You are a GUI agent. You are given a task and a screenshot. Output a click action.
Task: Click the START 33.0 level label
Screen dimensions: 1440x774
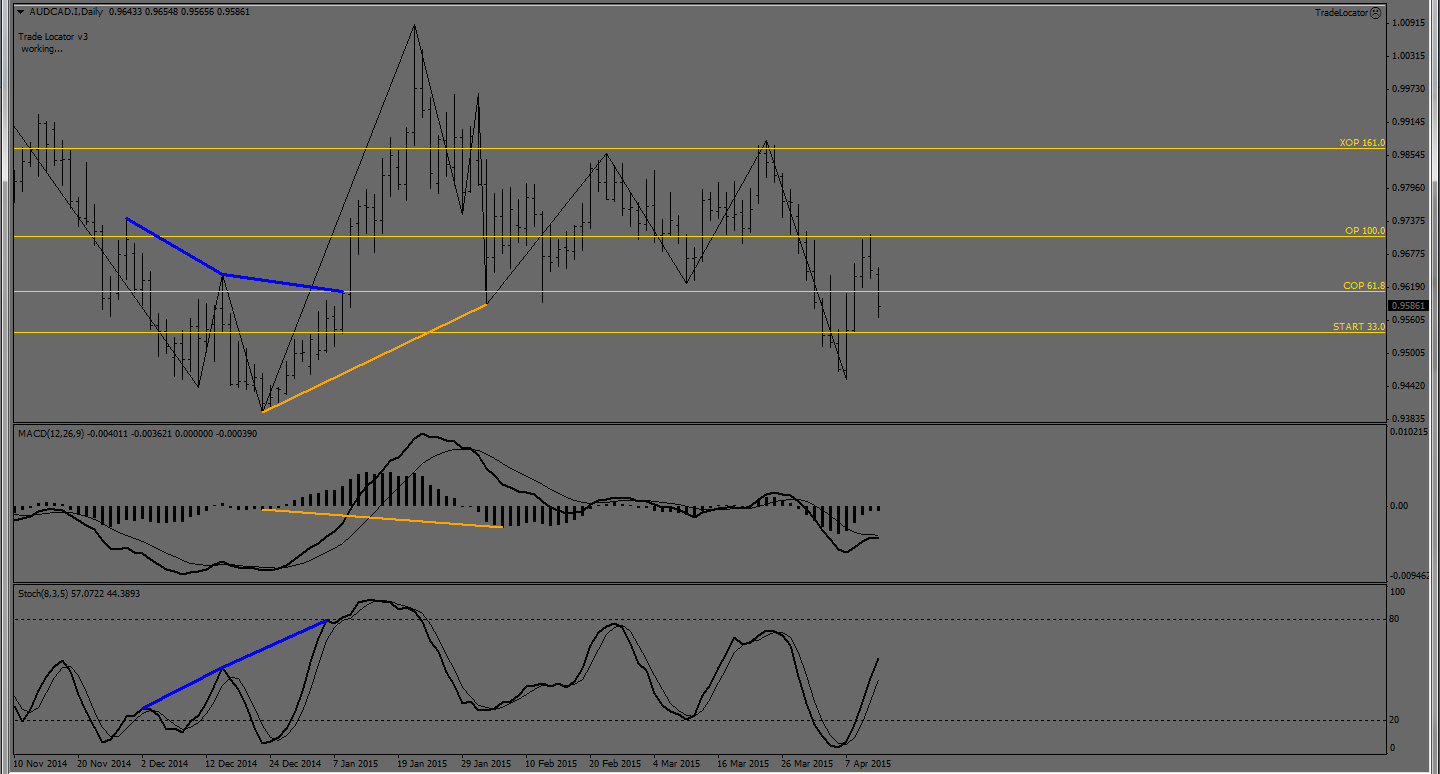click(1359, 327)
